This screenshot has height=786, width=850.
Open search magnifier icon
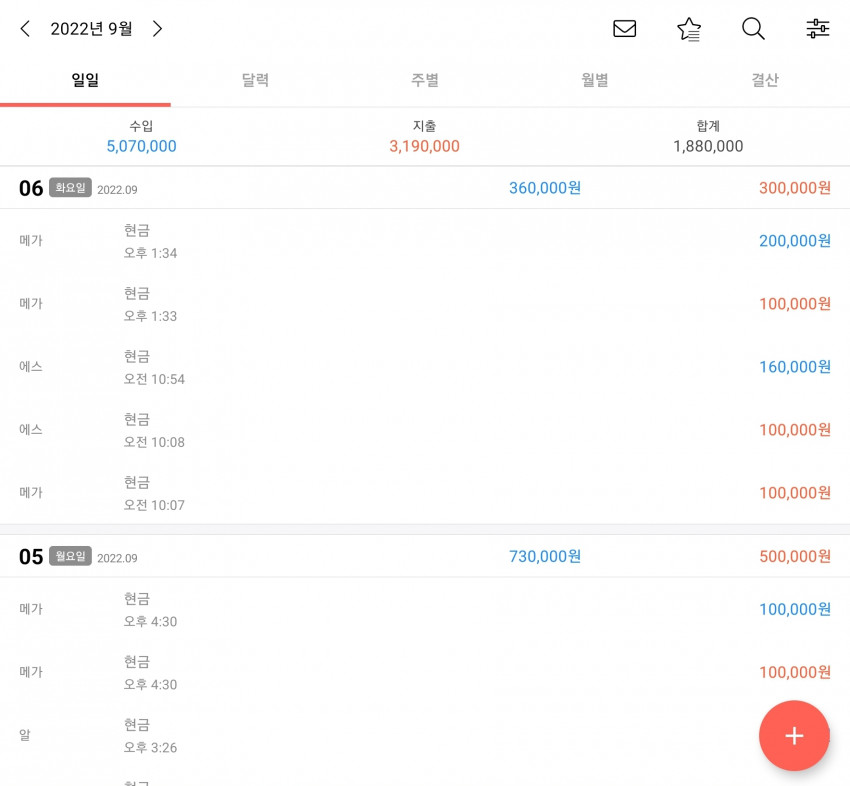click(x=754, y=29)
